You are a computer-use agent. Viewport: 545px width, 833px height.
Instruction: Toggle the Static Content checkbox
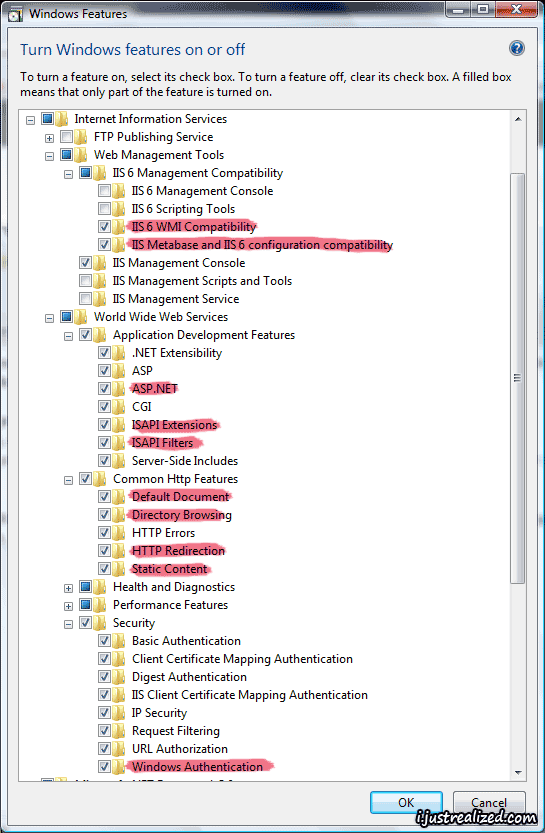105,568
